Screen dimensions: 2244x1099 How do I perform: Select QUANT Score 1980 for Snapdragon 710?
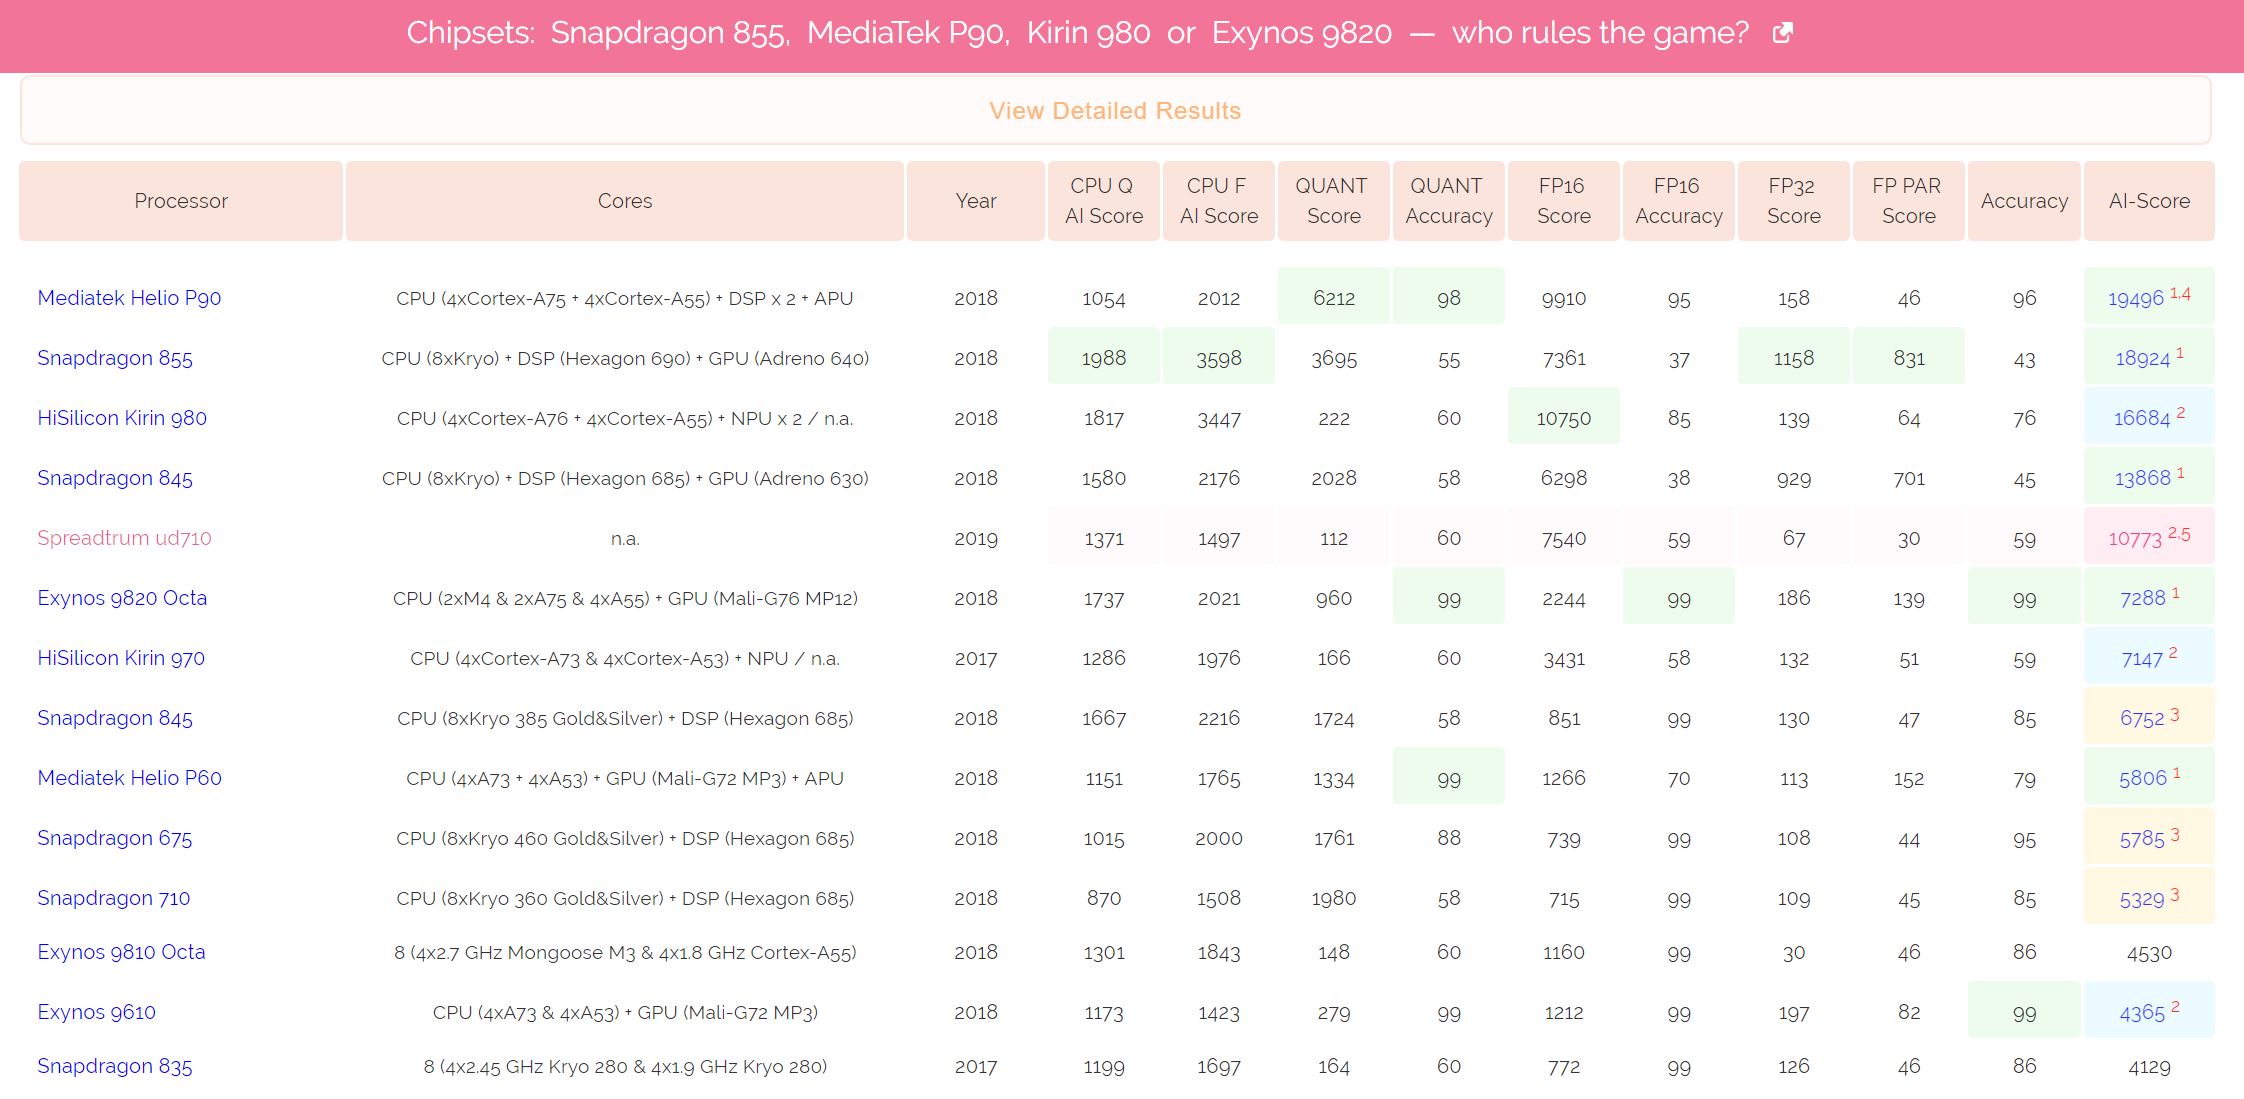pyautogui.click(x=1334, y=899)
